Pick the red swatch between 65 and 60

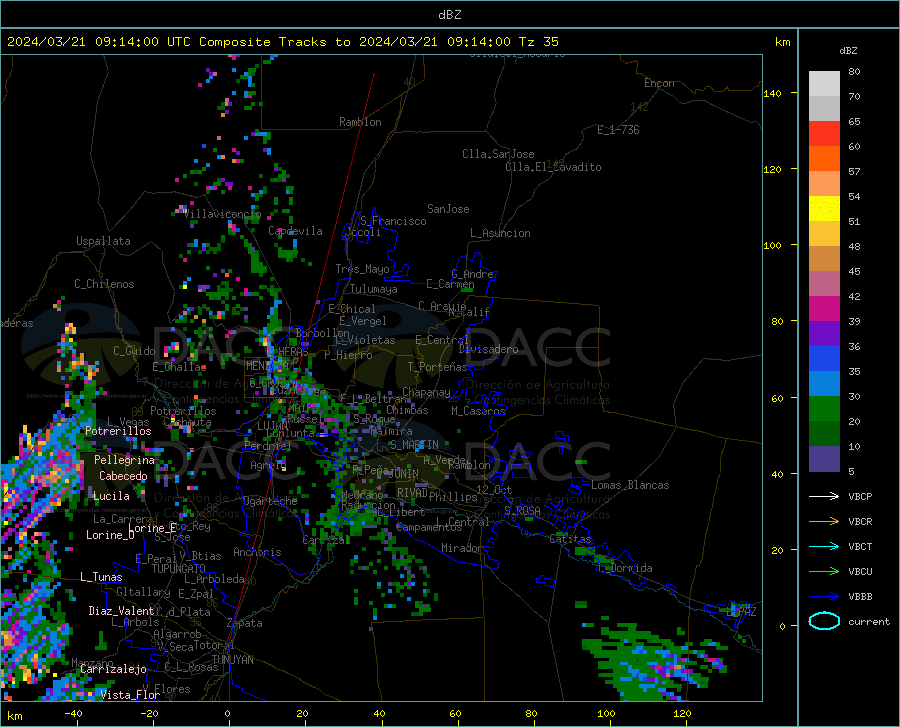click(x=824, y=134)
